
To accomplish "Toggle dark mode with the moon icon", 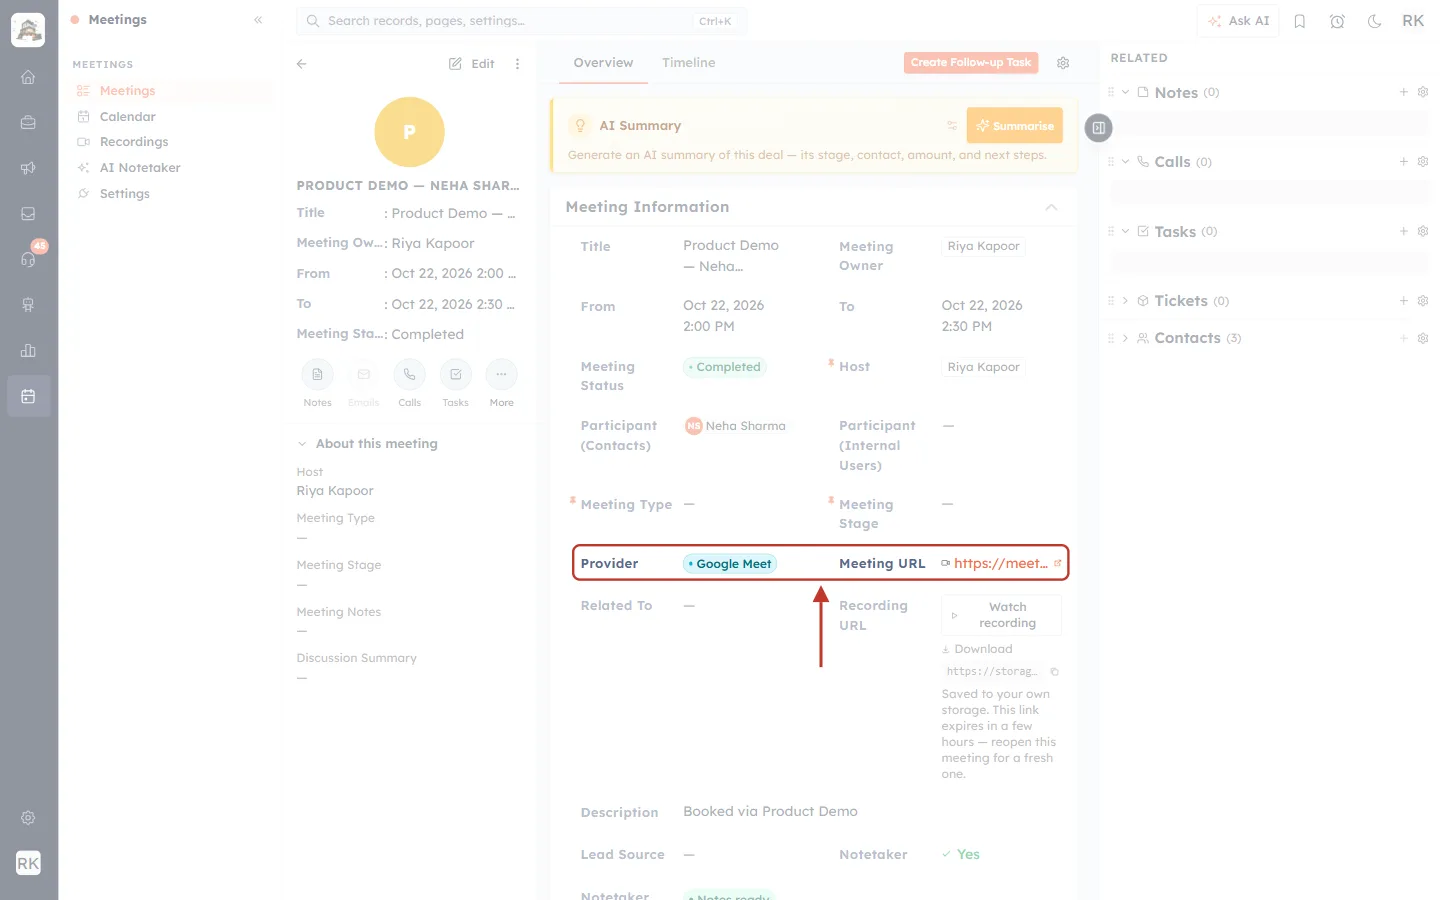I will (x=1375, y=21).
